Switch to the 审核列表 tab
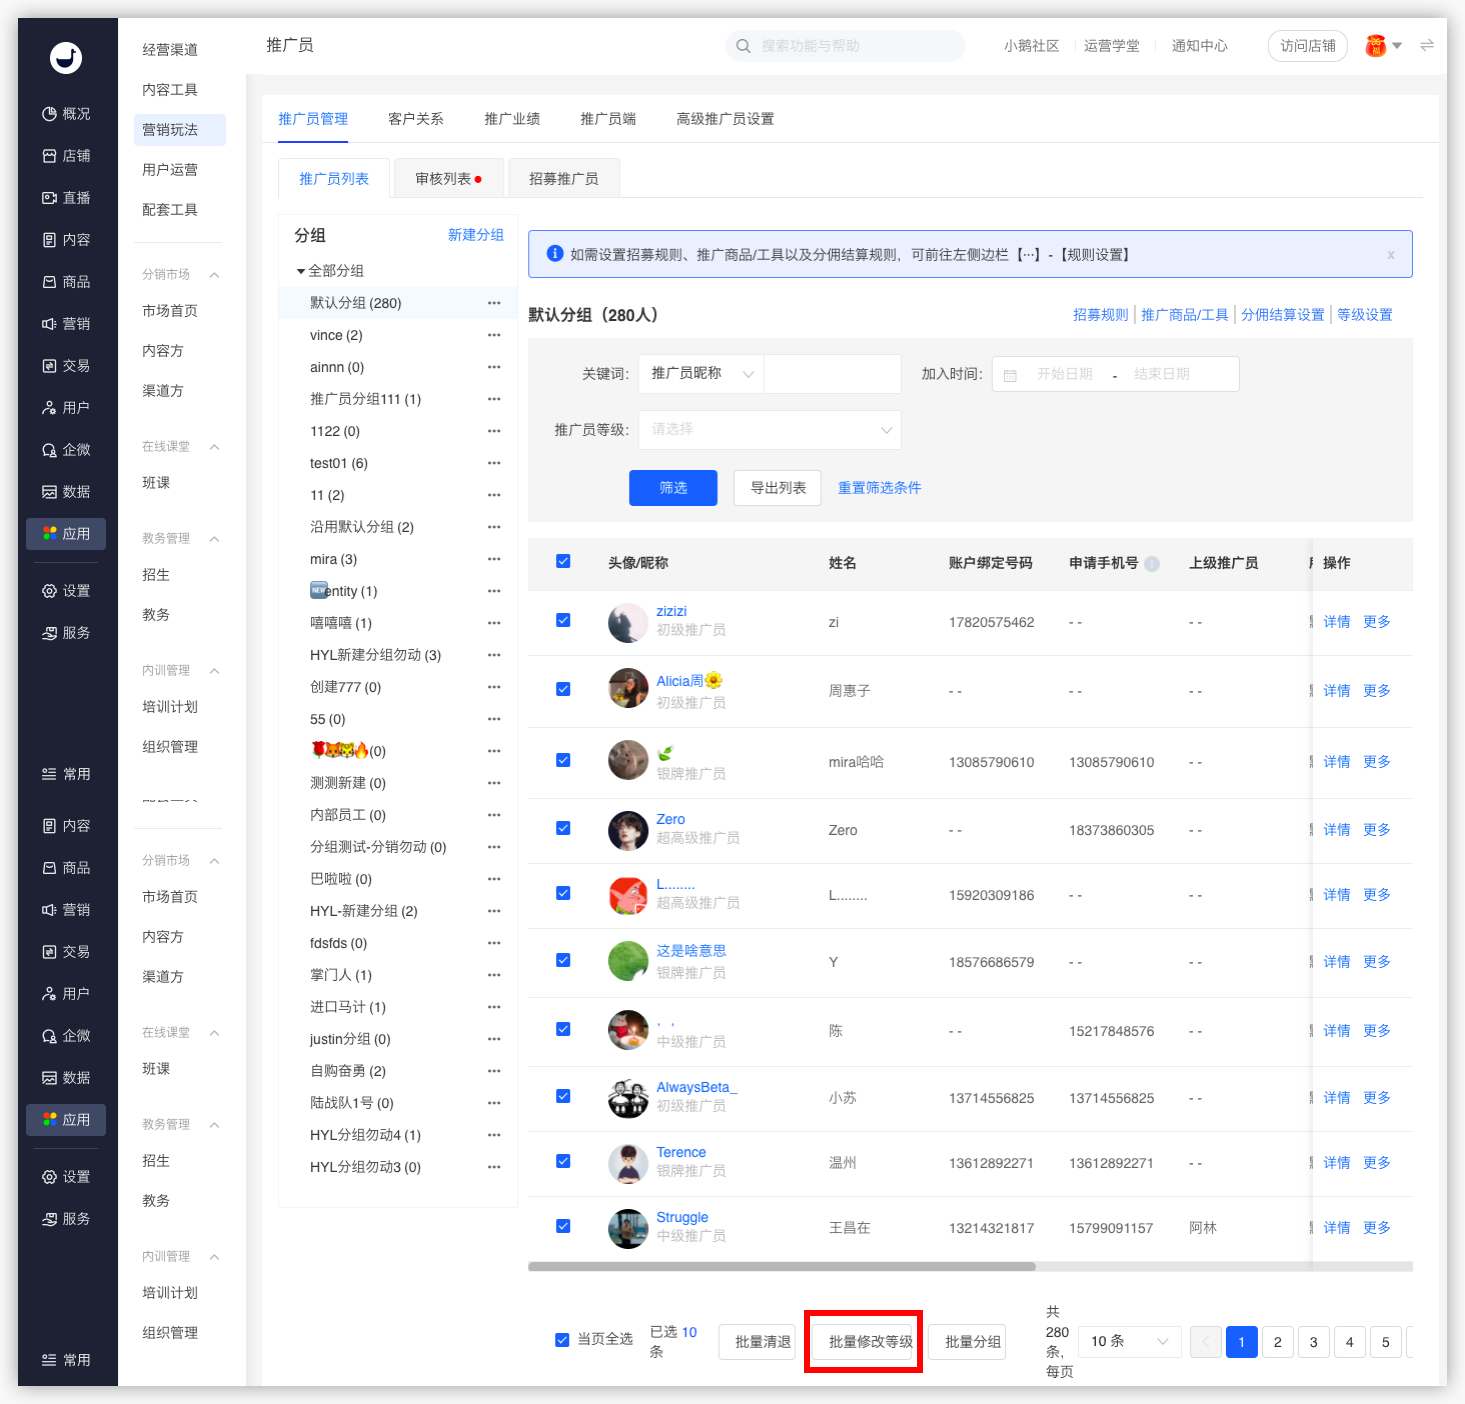 tap(448, 178)
